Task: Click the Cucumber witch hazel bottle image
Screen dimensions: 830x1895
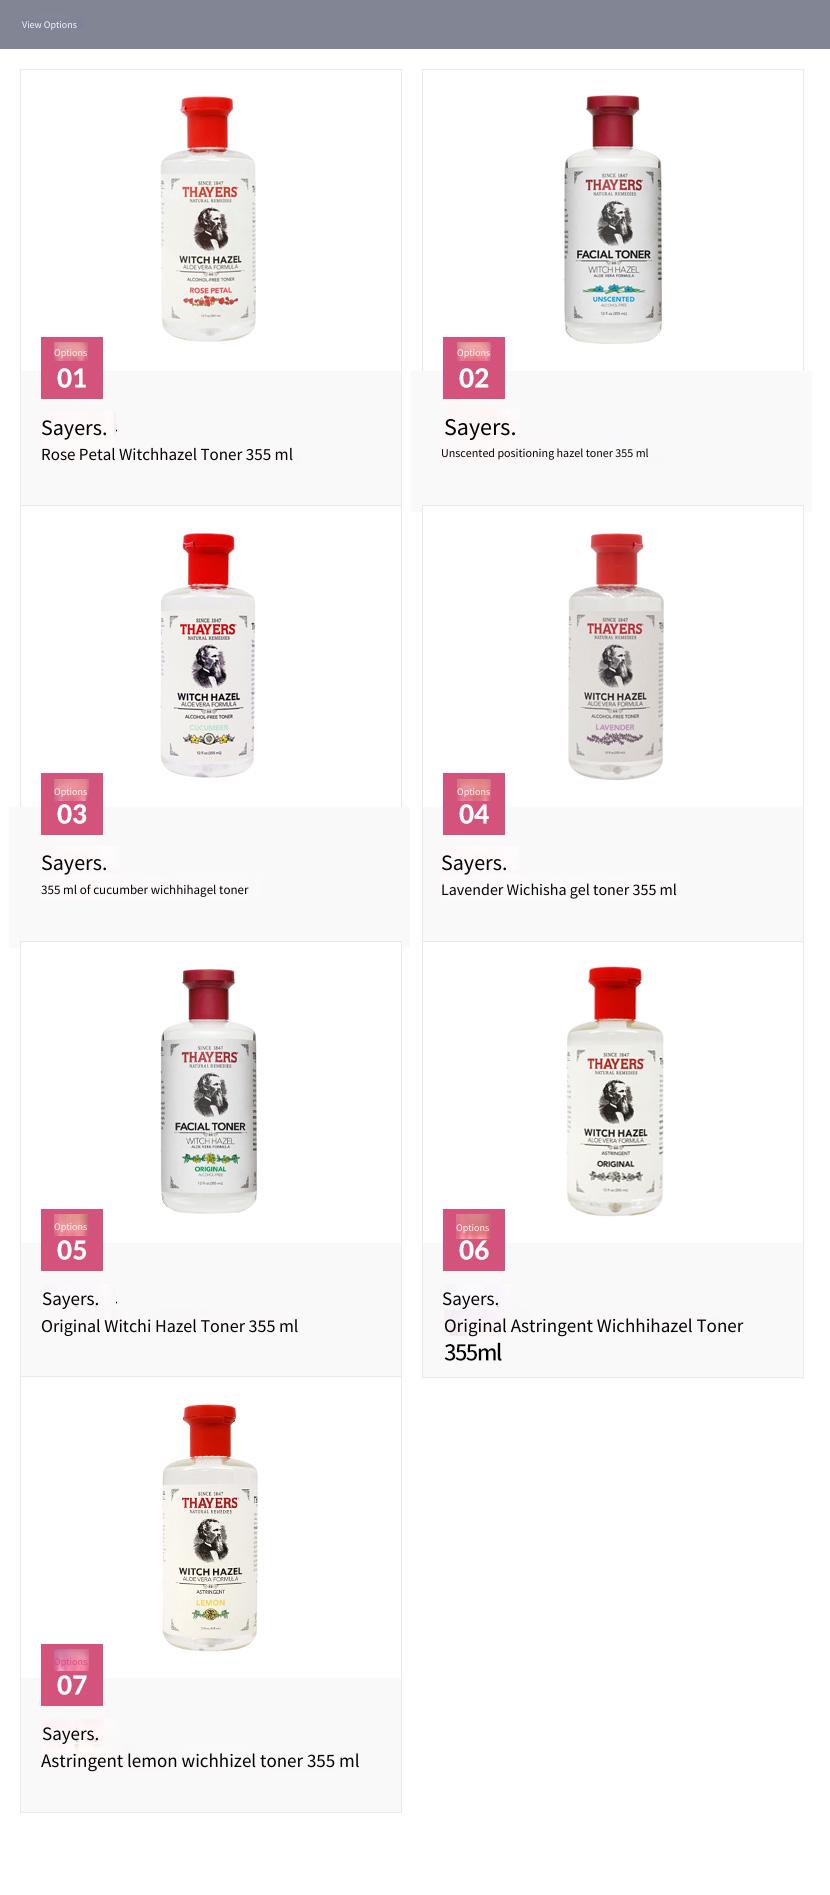Action: click(x=209, y=655)
